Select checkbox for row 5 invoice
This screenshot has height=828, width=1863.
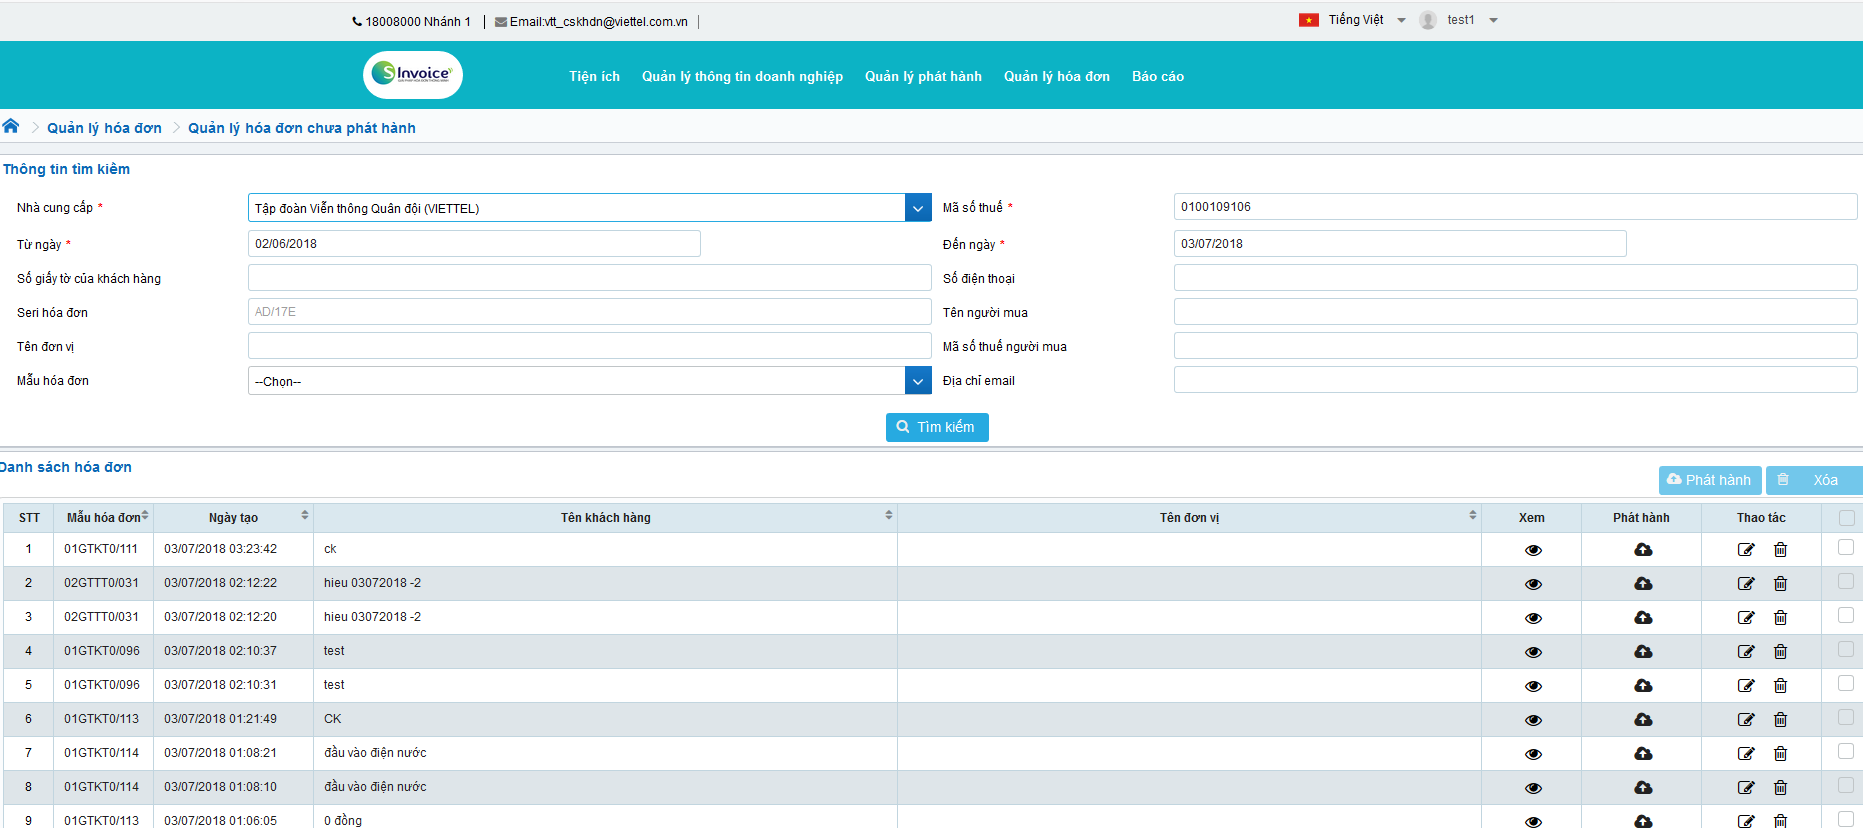(x=1846, y=684)
